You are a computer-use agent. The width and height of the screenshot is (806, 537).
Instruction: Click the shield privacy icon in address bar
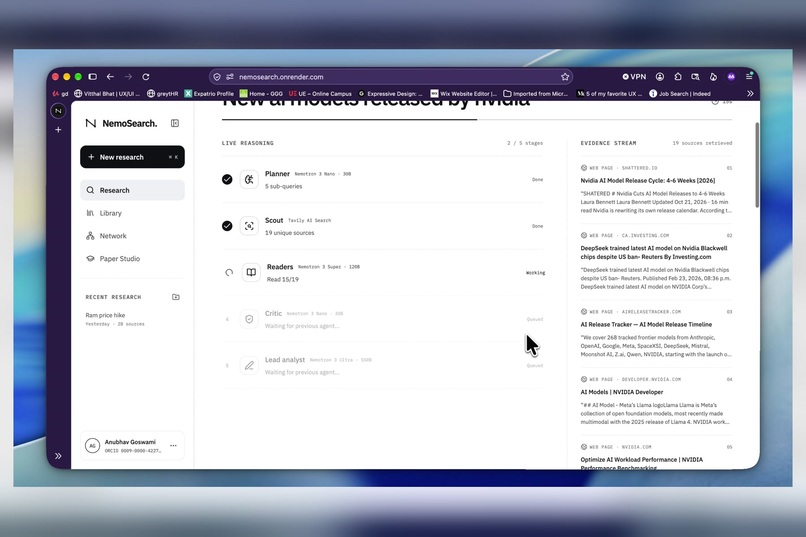pos(217,77)
